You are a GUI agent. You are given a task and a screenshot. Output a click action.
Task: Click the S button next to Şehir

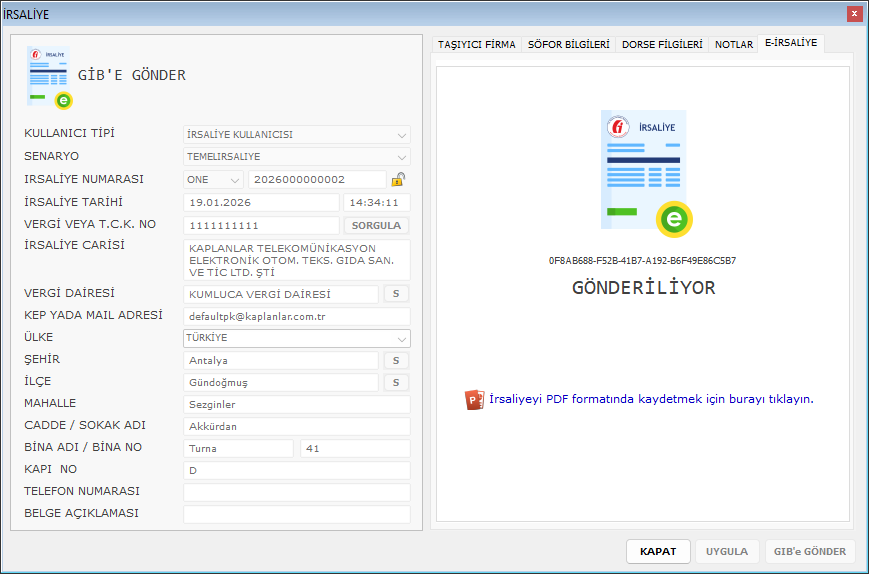396,360
